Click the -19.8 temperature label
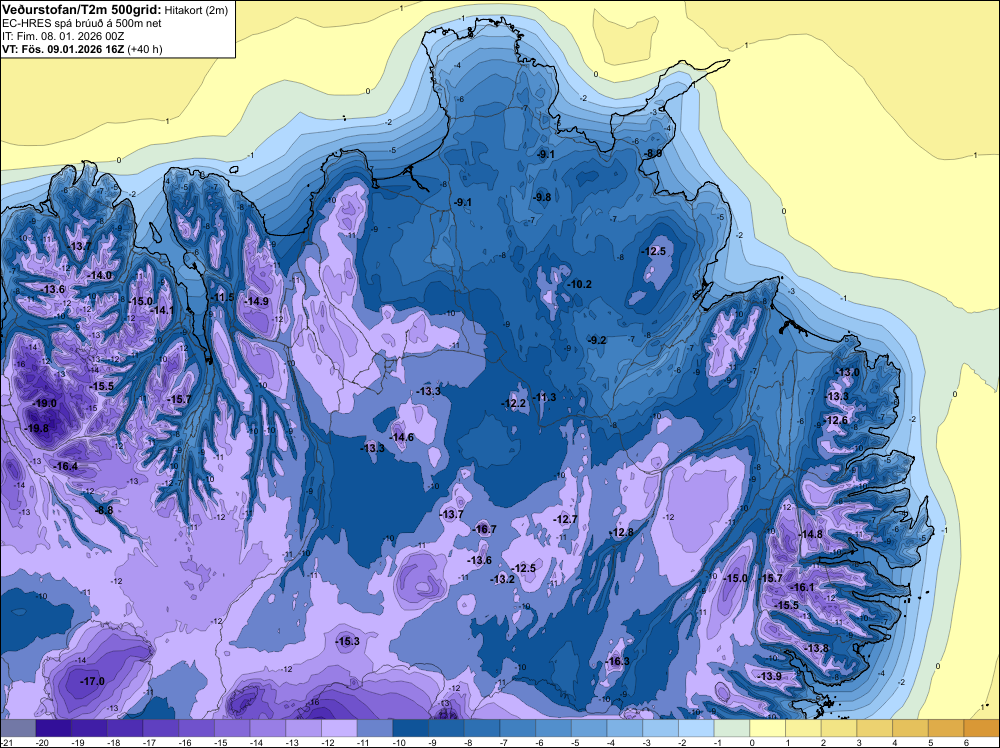This screenshot has height=748, width=1000. point(37,429)
